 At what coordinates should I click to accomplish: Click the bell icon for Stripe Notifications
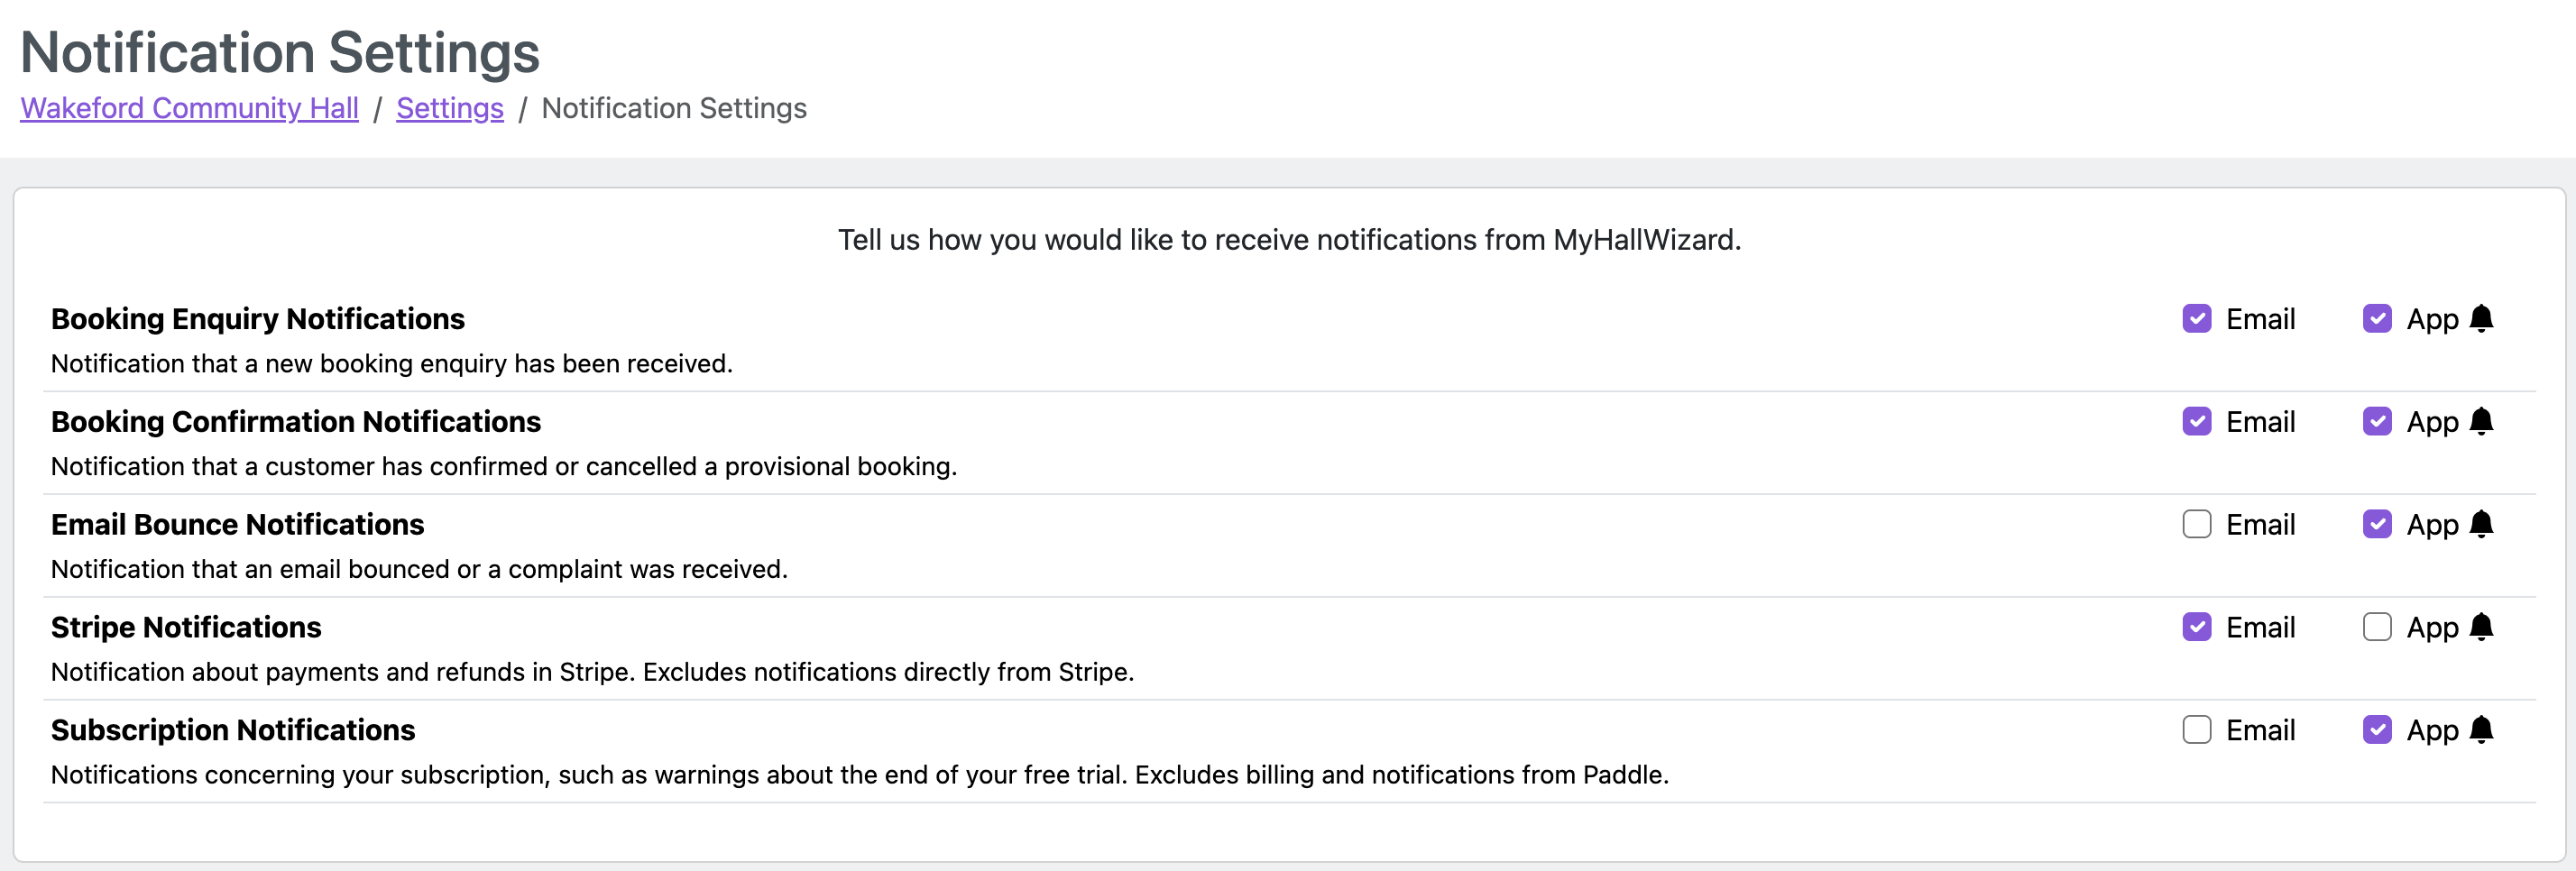(2481, 627)
